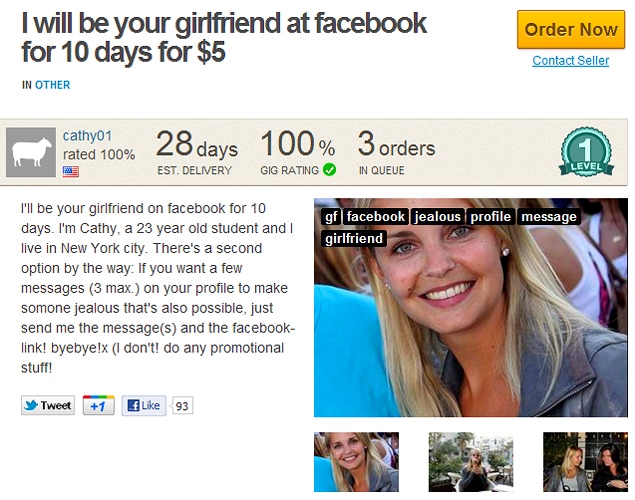Select the 'profile' tag

tap(490, 217)
